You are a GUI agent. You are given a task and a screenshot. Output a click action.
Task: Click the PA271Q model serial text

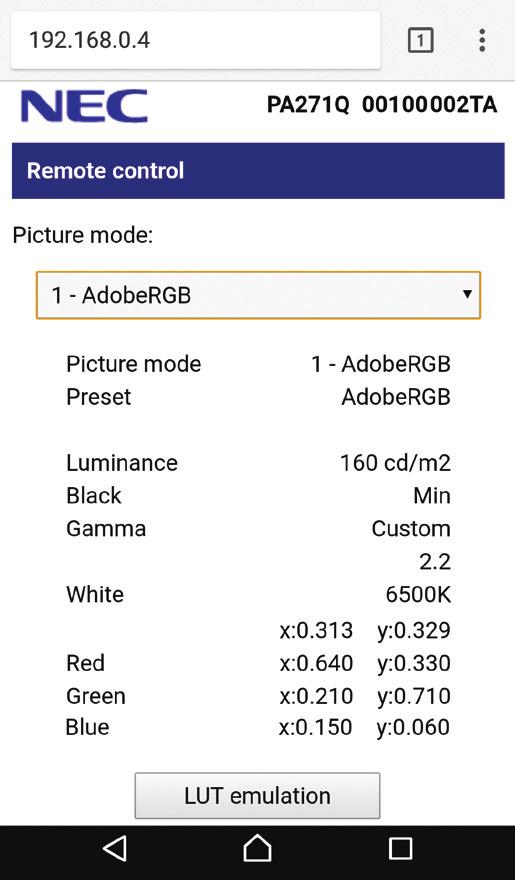381,105
